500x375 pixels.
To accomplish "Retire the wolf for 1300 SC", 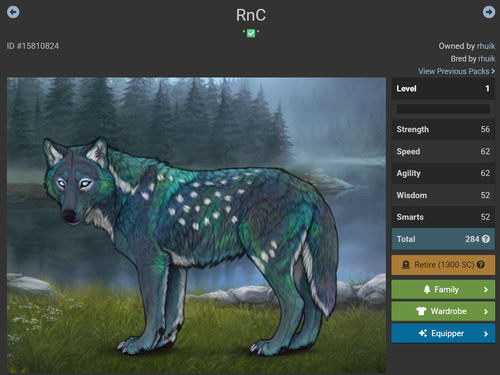I will [443, 265].
